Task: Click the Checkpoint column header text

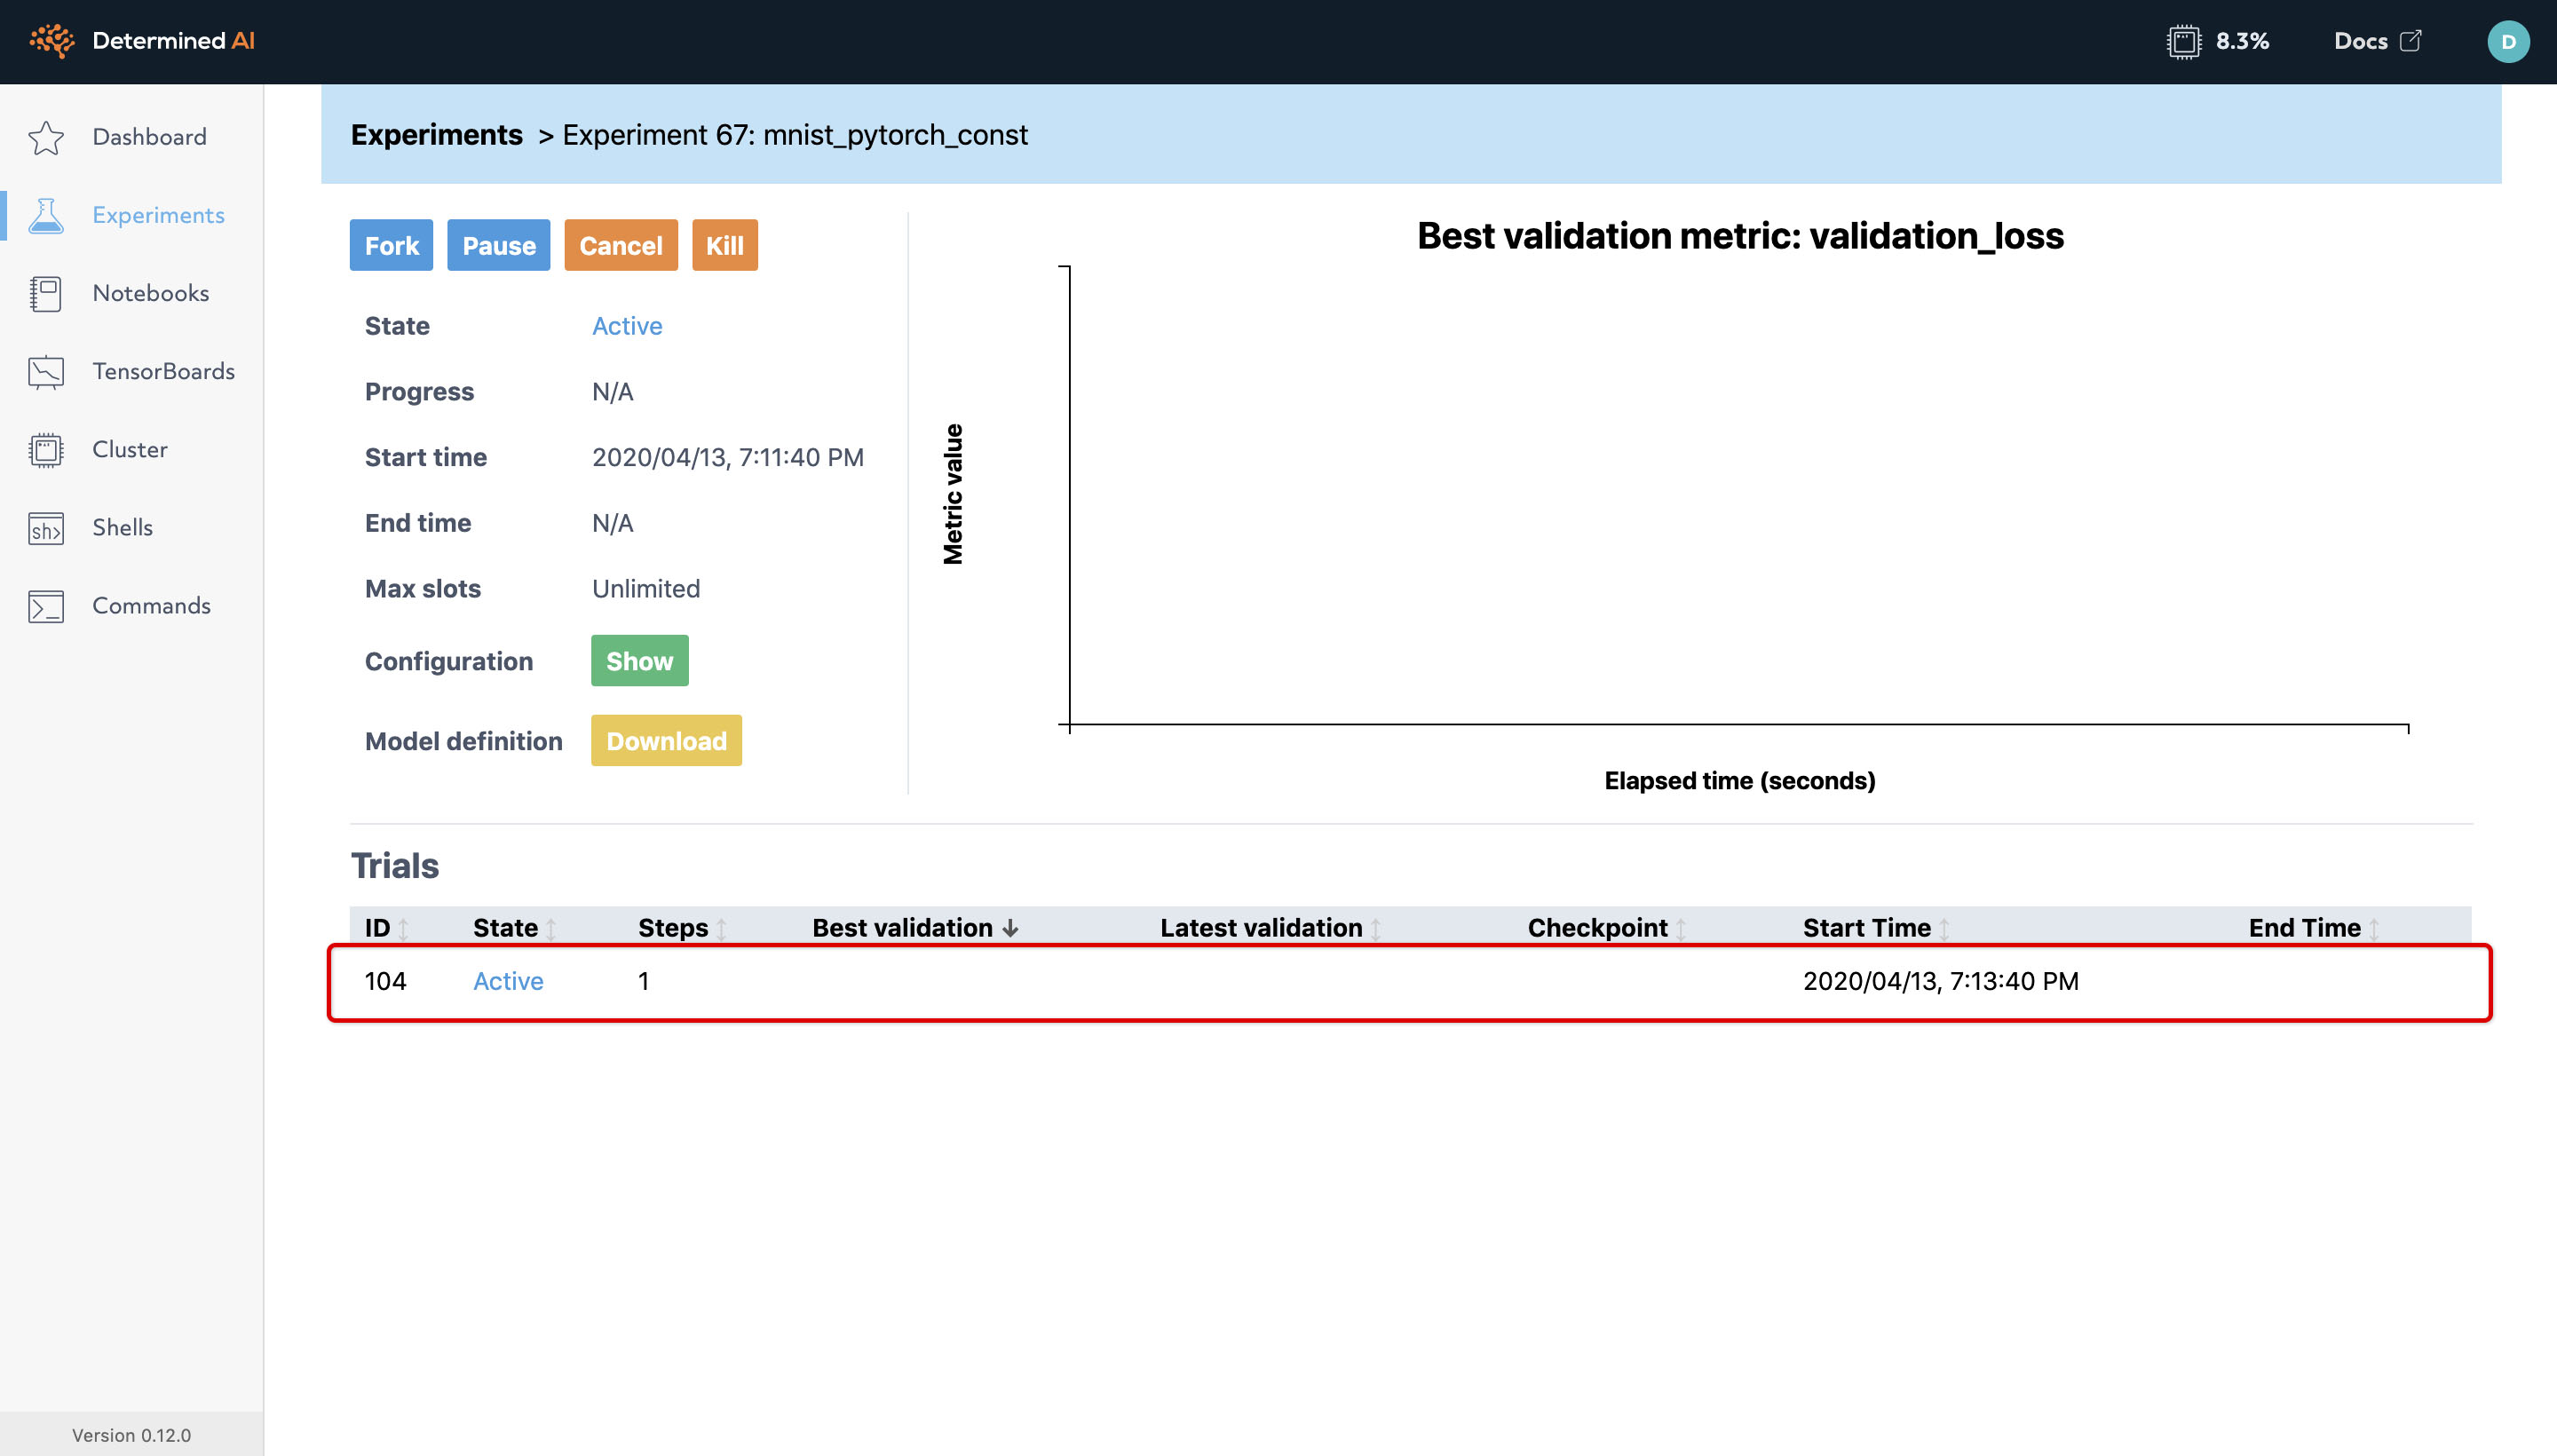Action: coord(1597,928)
